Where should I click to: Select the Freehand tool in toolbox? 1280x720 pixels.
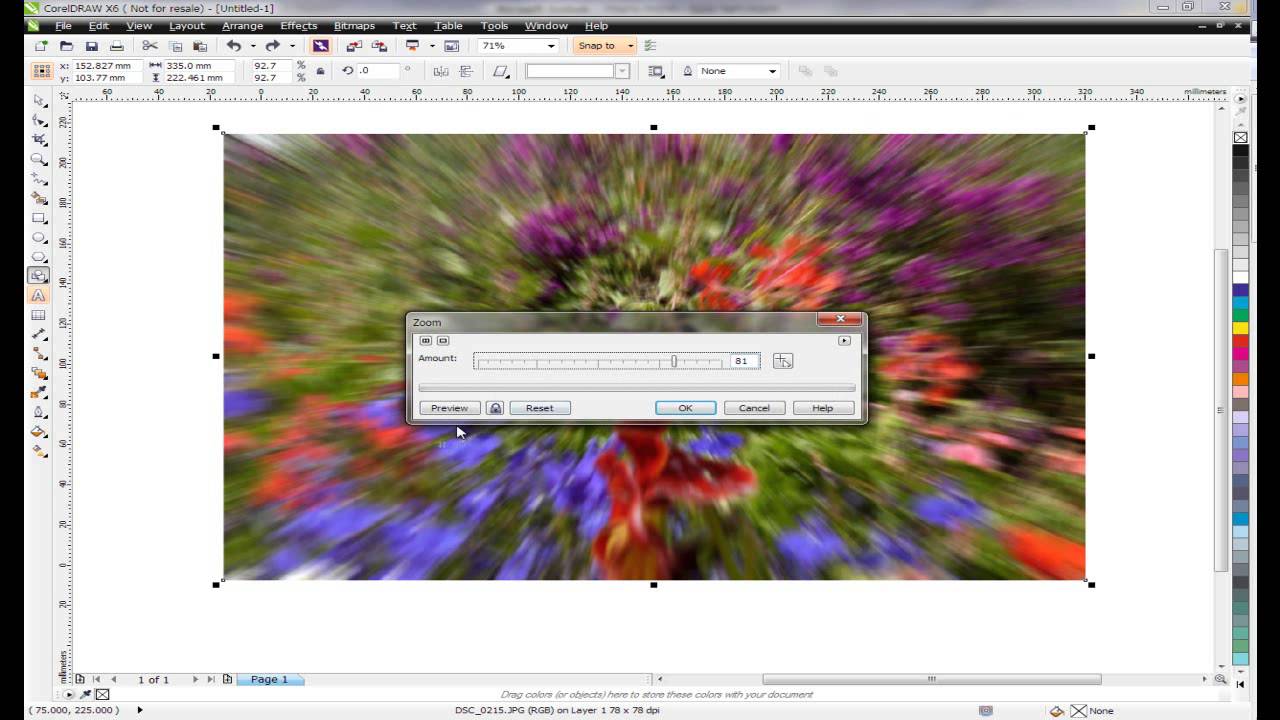click(x=38, y=178)
